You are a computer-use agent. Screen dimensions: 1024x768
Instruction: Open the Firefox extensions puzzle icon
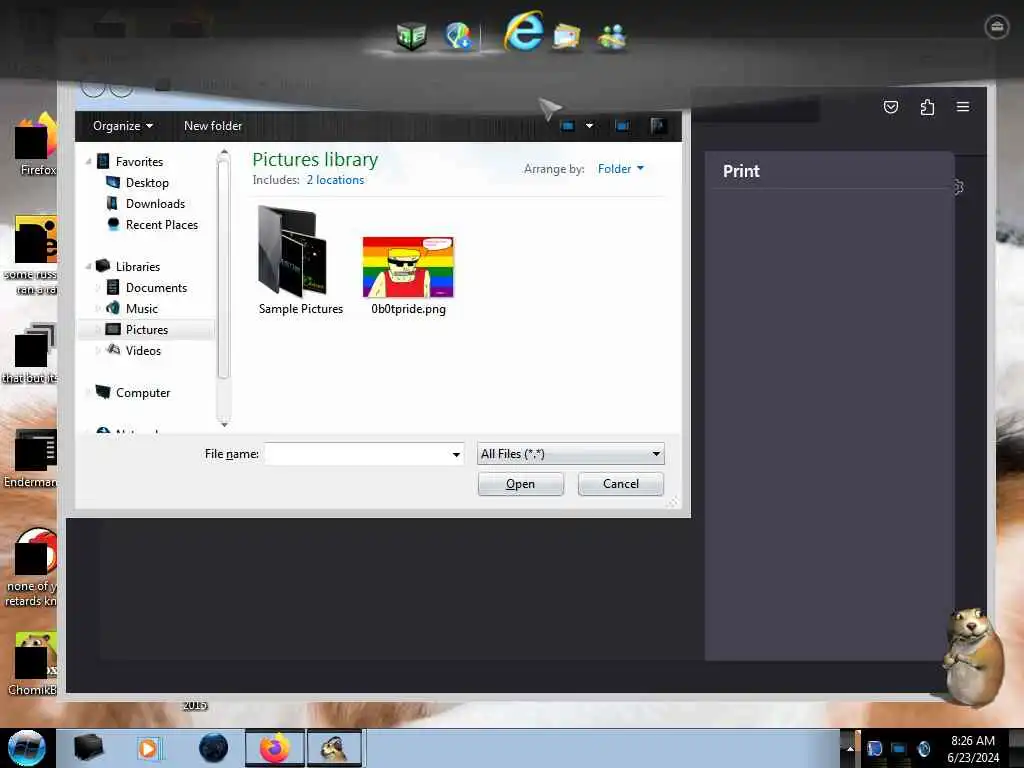click(927, 107)
